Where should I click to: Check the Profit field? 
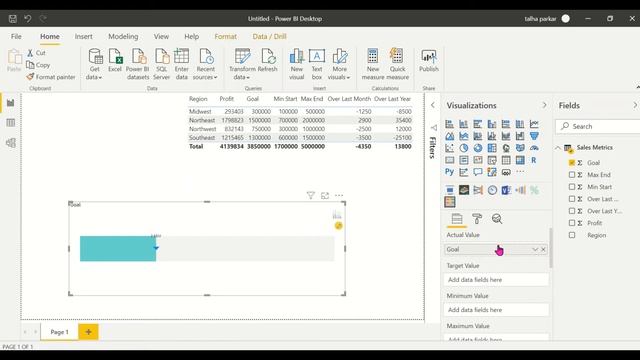(572, 223)
